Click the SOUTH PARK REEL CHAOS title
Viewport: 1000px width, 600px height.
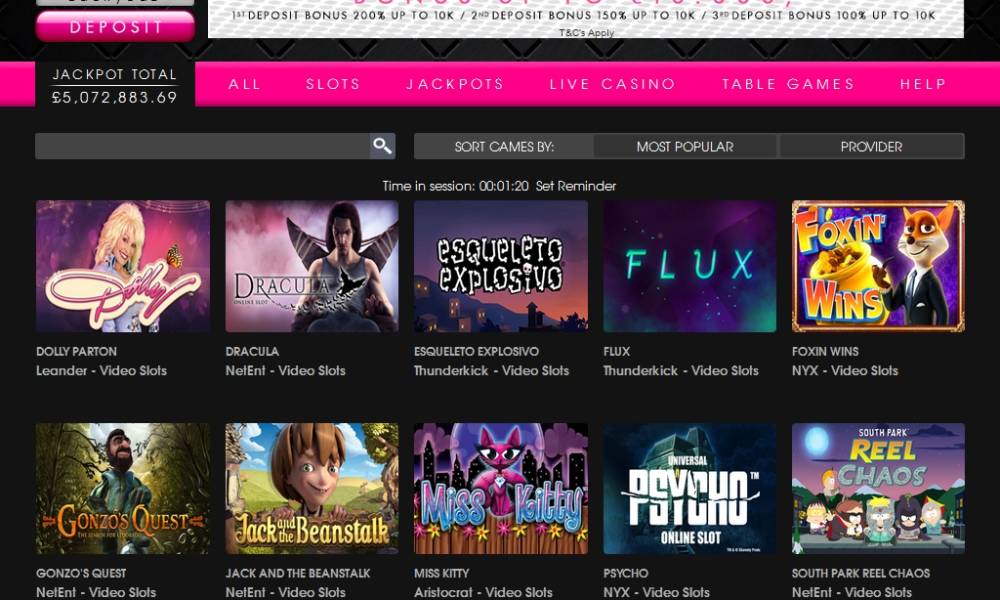(861, 573)
